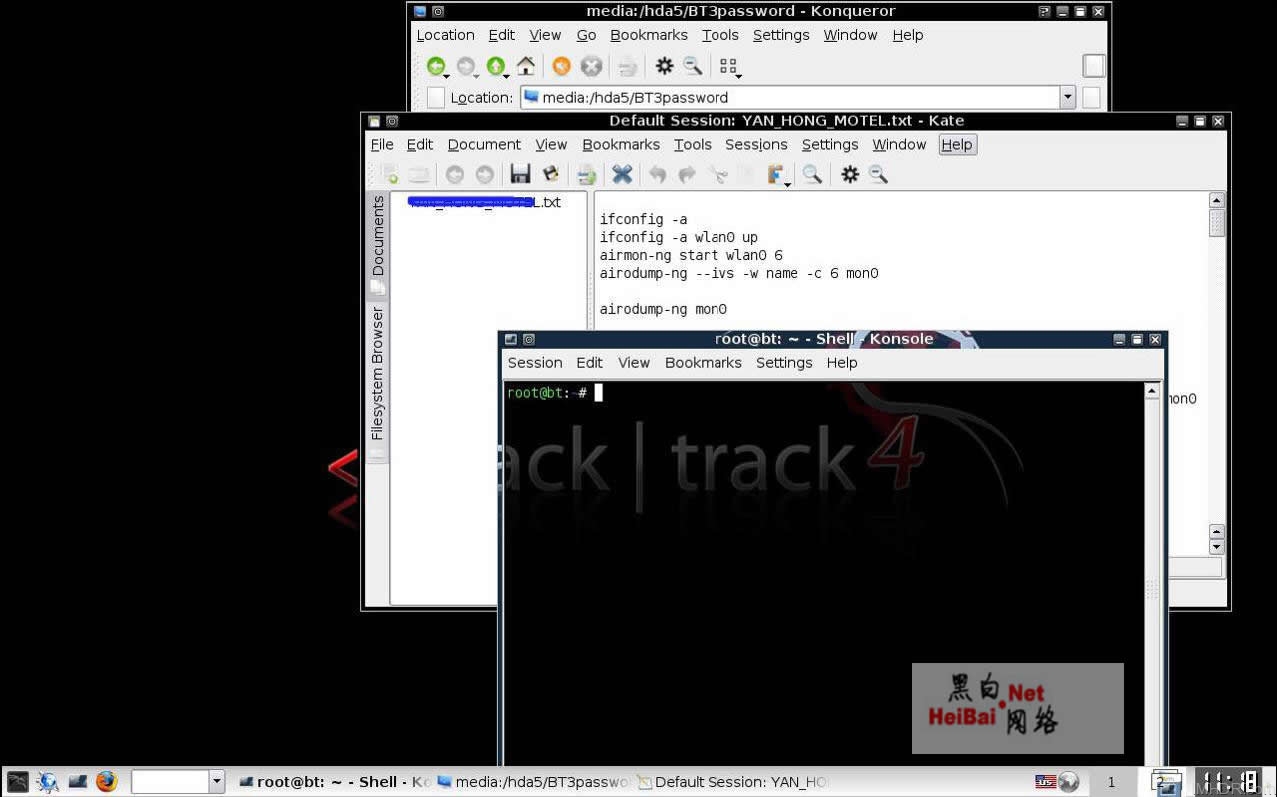The image size is (1277, 797).
Task: Reload the current Konqueror location
Action: click(561, 66)
